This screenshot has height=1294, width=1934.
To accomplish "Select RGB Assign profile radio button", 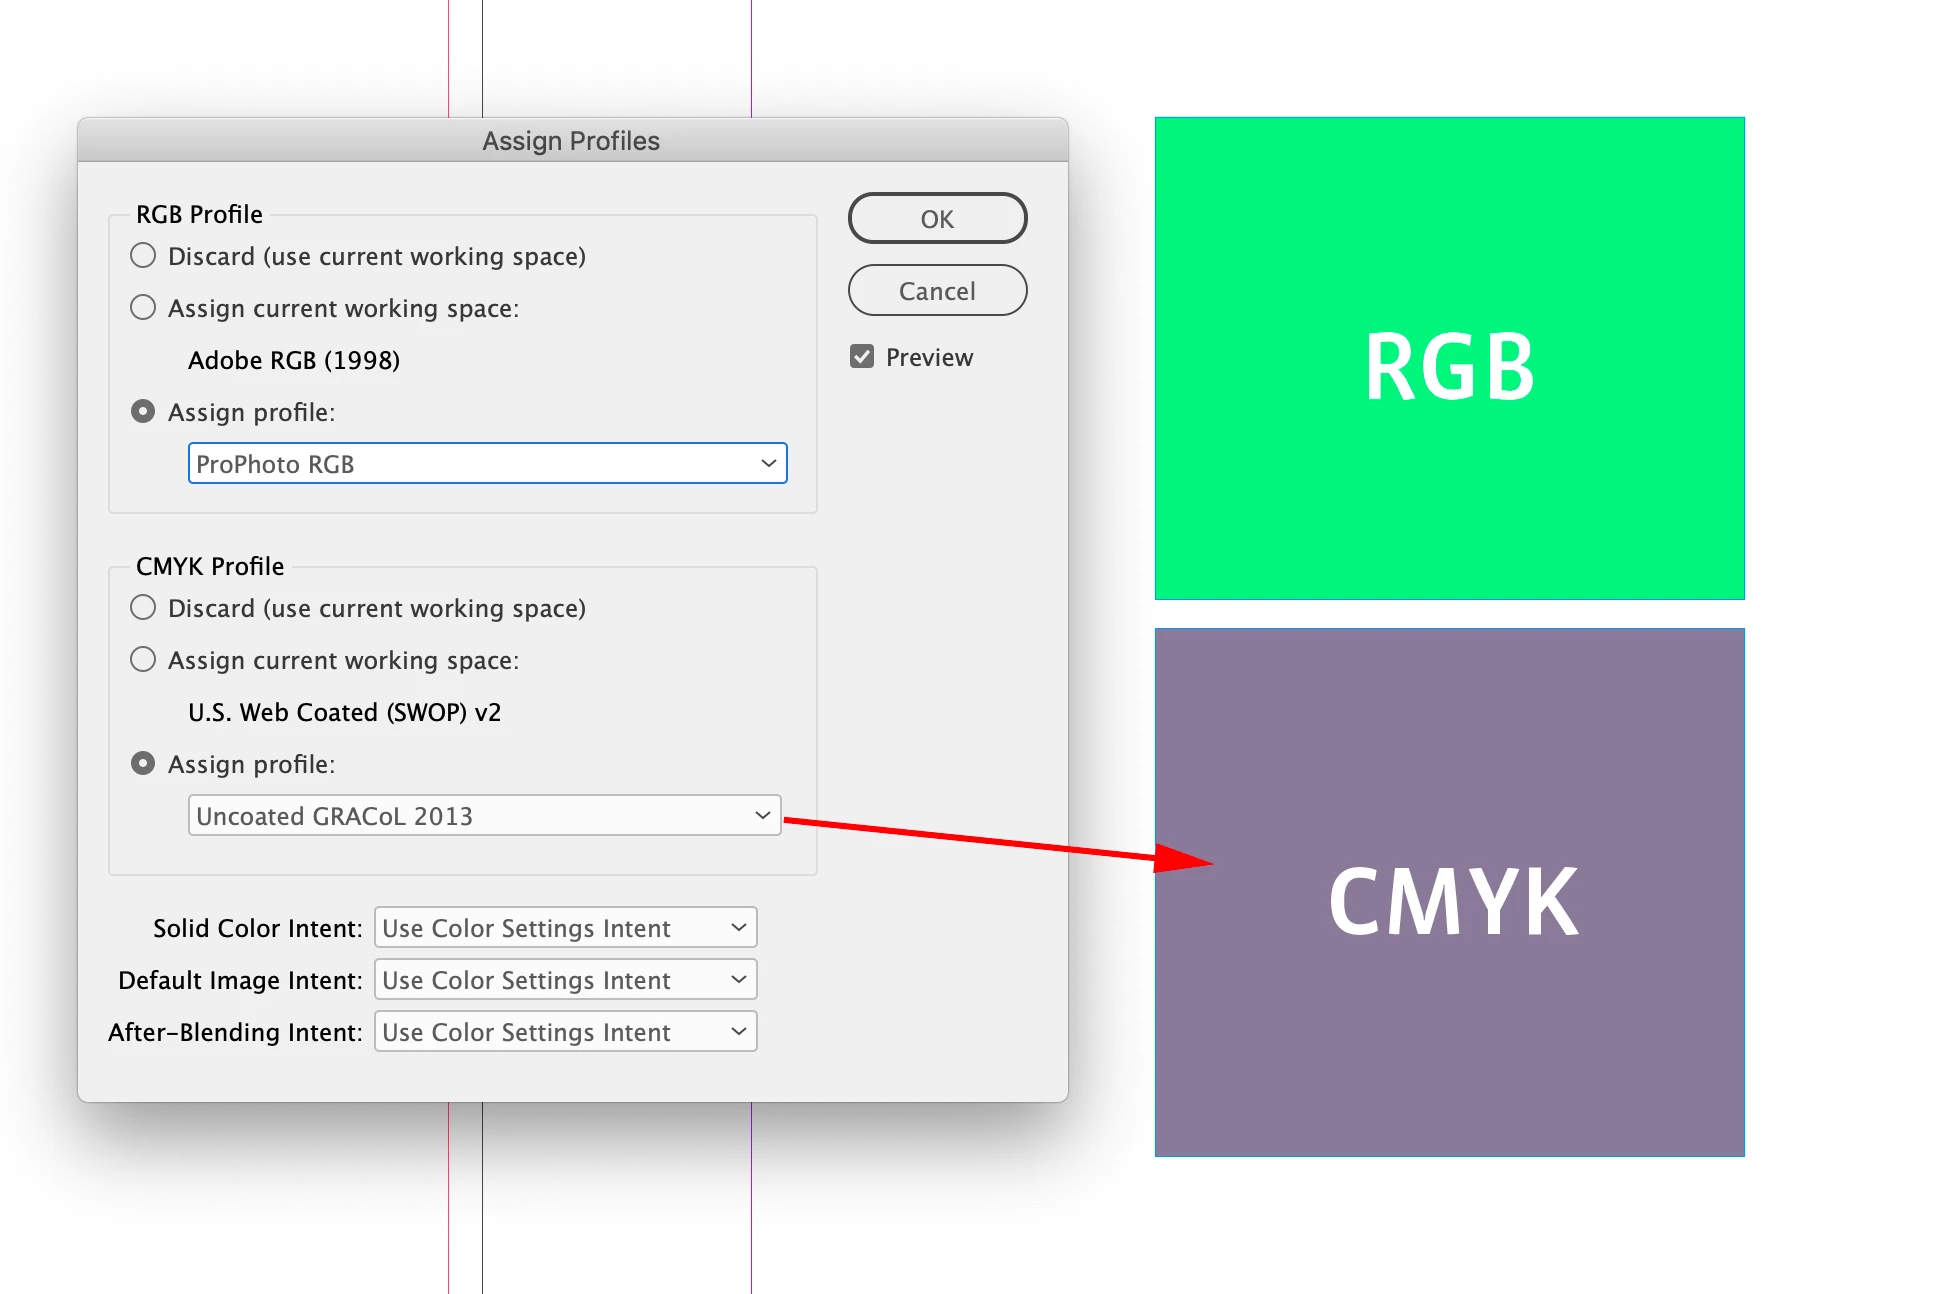I will pos(143,412).
